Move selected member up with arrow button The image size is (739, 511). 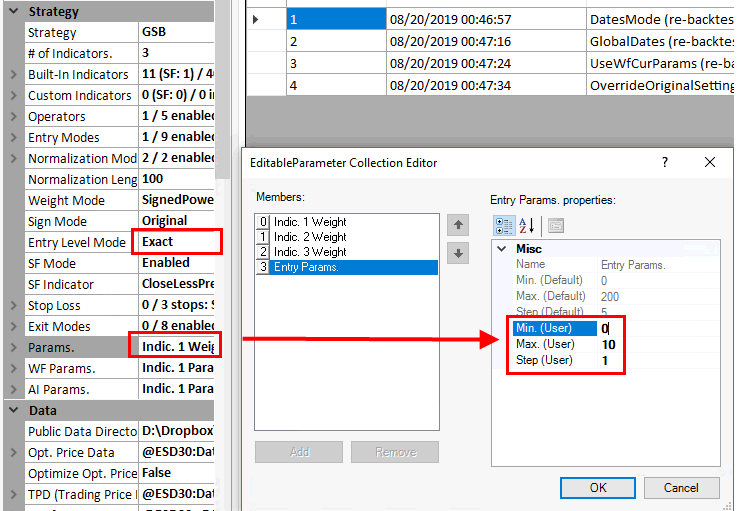click(x=458, y=225)
